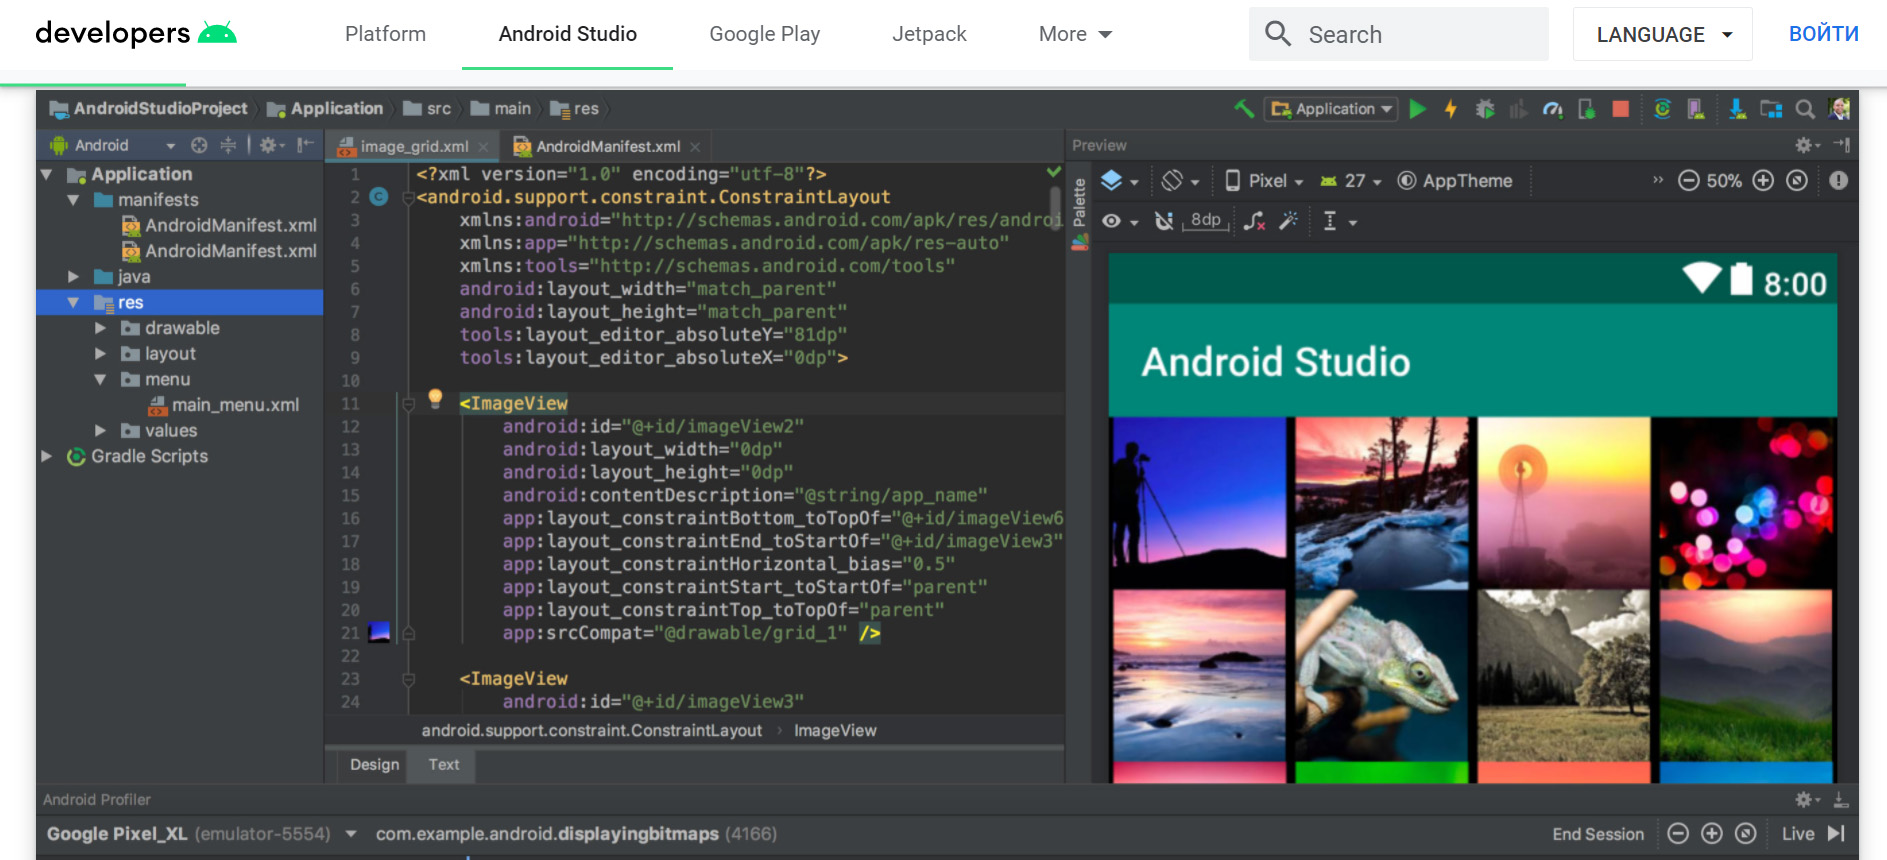Image resolution: width=1887 pixels, height=860 pixels.
Task: Open the SDK Manager download-arrow icon
Action: (x=1737, y=109)
